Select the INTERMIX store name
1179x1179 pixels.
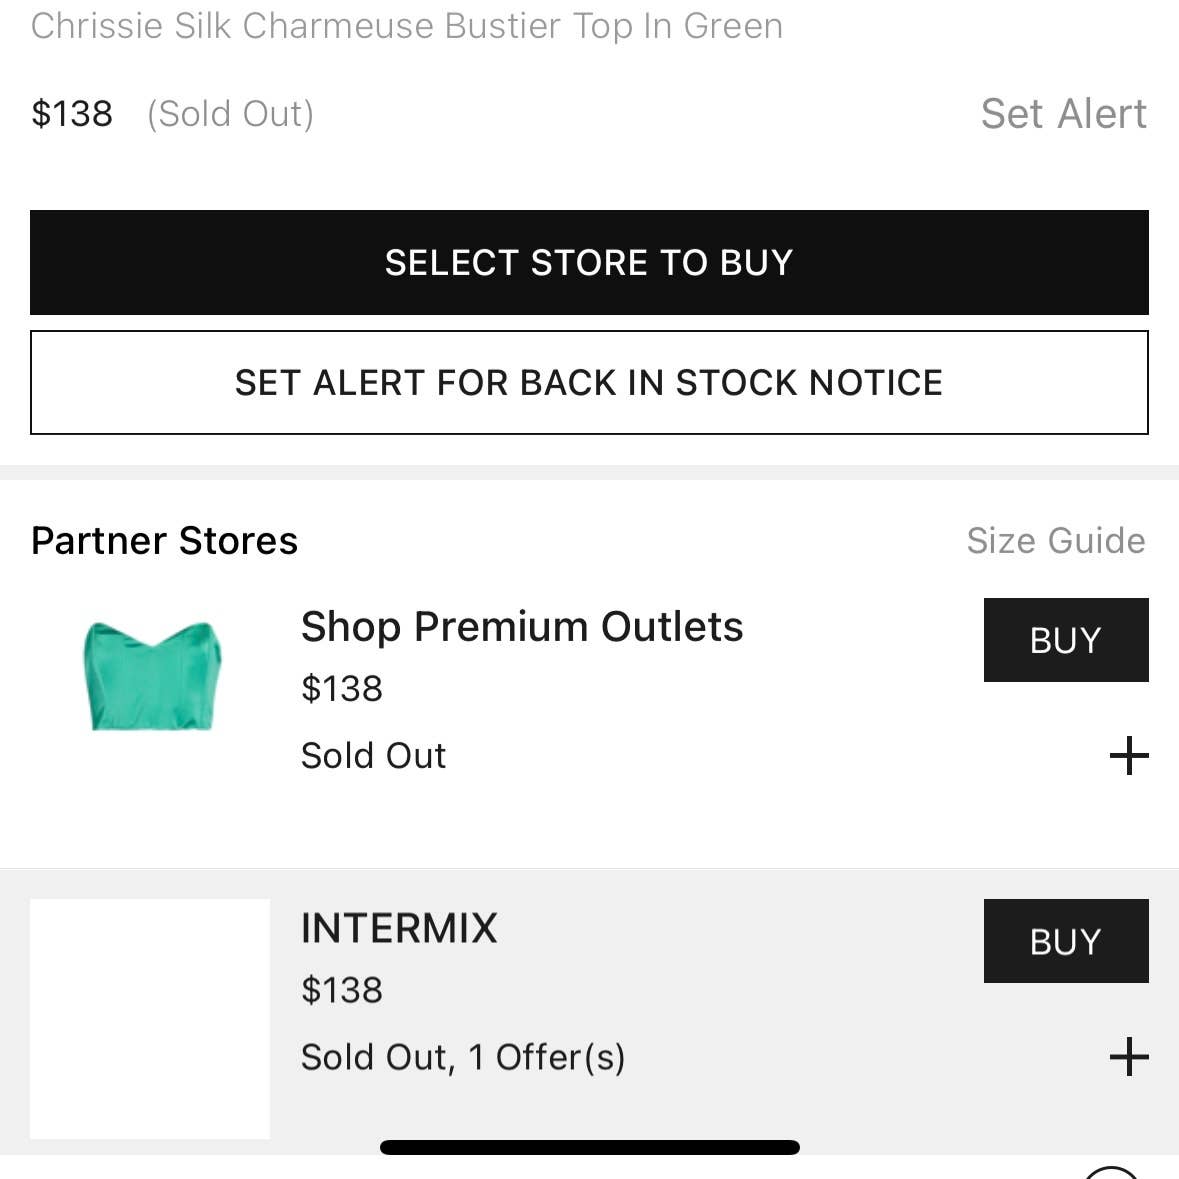tap(399, 928)
